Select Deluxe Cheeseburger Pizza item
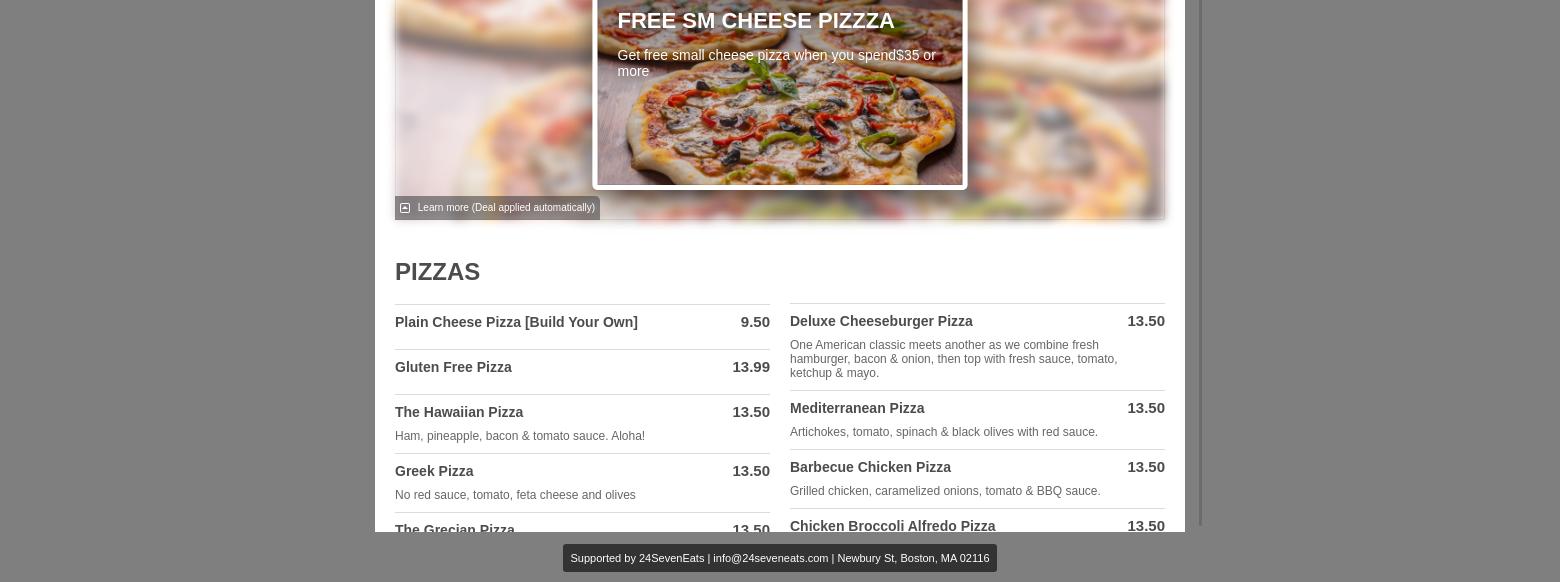The height and width of the screenshot is (582, 1560). [881, 321]
